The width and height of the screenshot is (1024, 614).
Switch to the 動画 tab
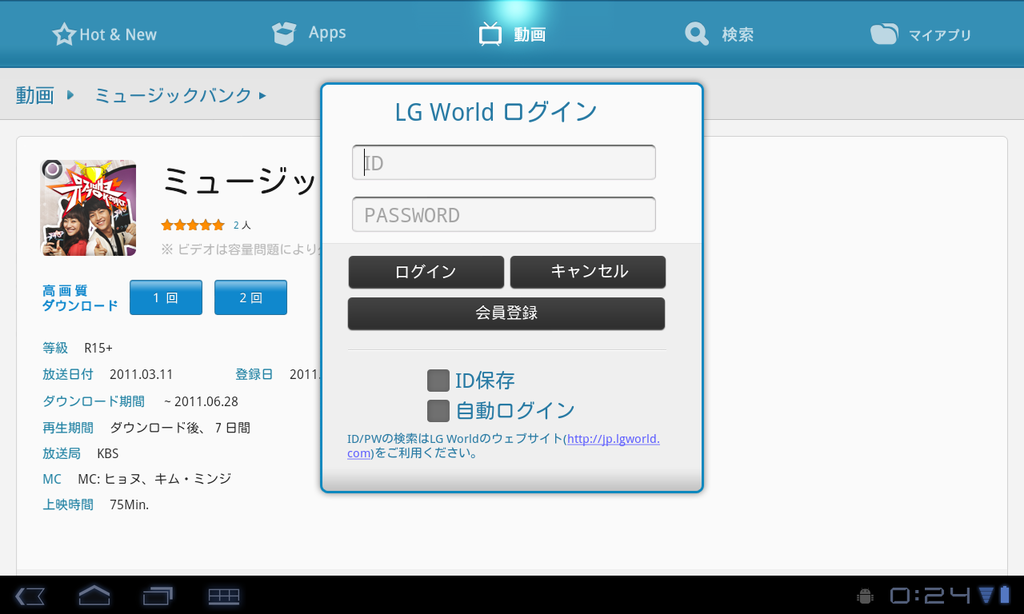click(512, 34)
